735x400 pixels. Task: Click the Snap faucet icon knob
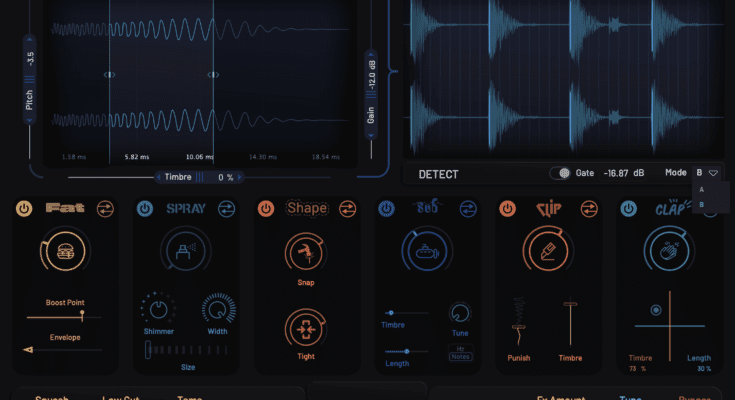click(306, 253)
